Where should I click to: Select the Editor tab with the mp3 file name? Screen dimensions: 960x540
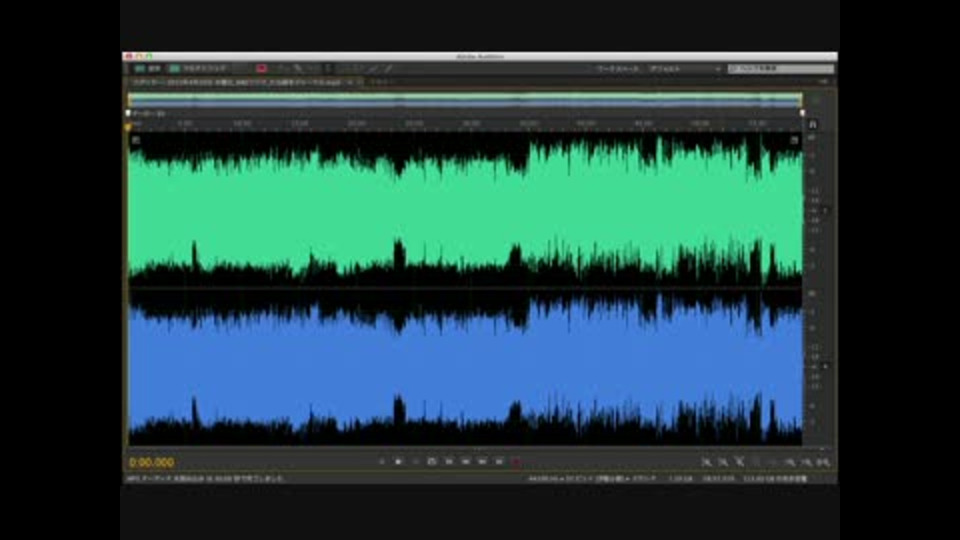(236, 81)
